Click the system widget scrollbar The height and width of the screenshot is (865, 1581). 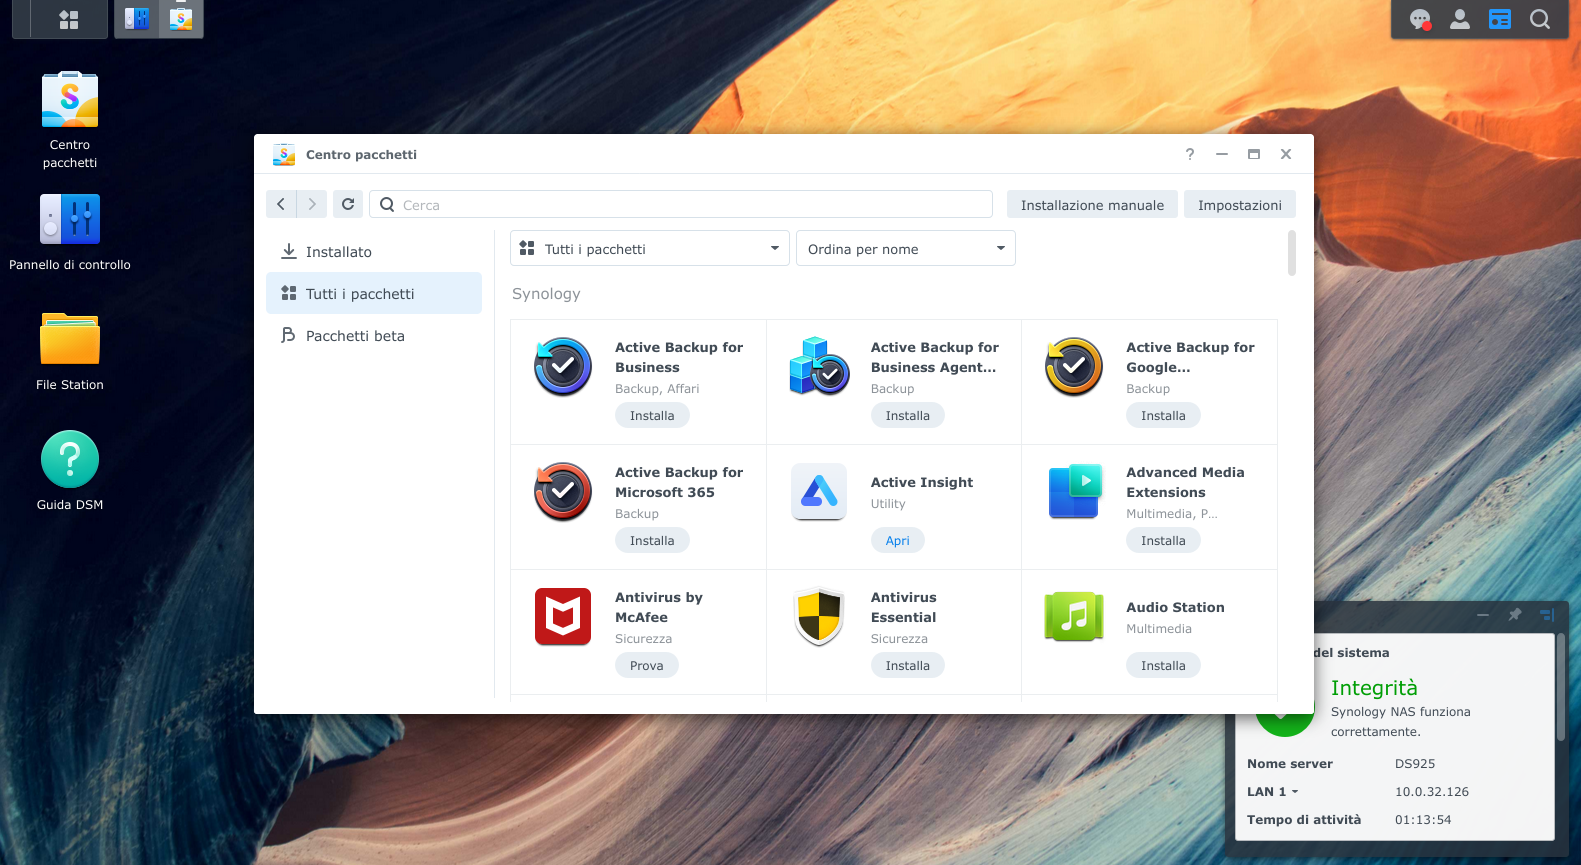(1560, 687)
